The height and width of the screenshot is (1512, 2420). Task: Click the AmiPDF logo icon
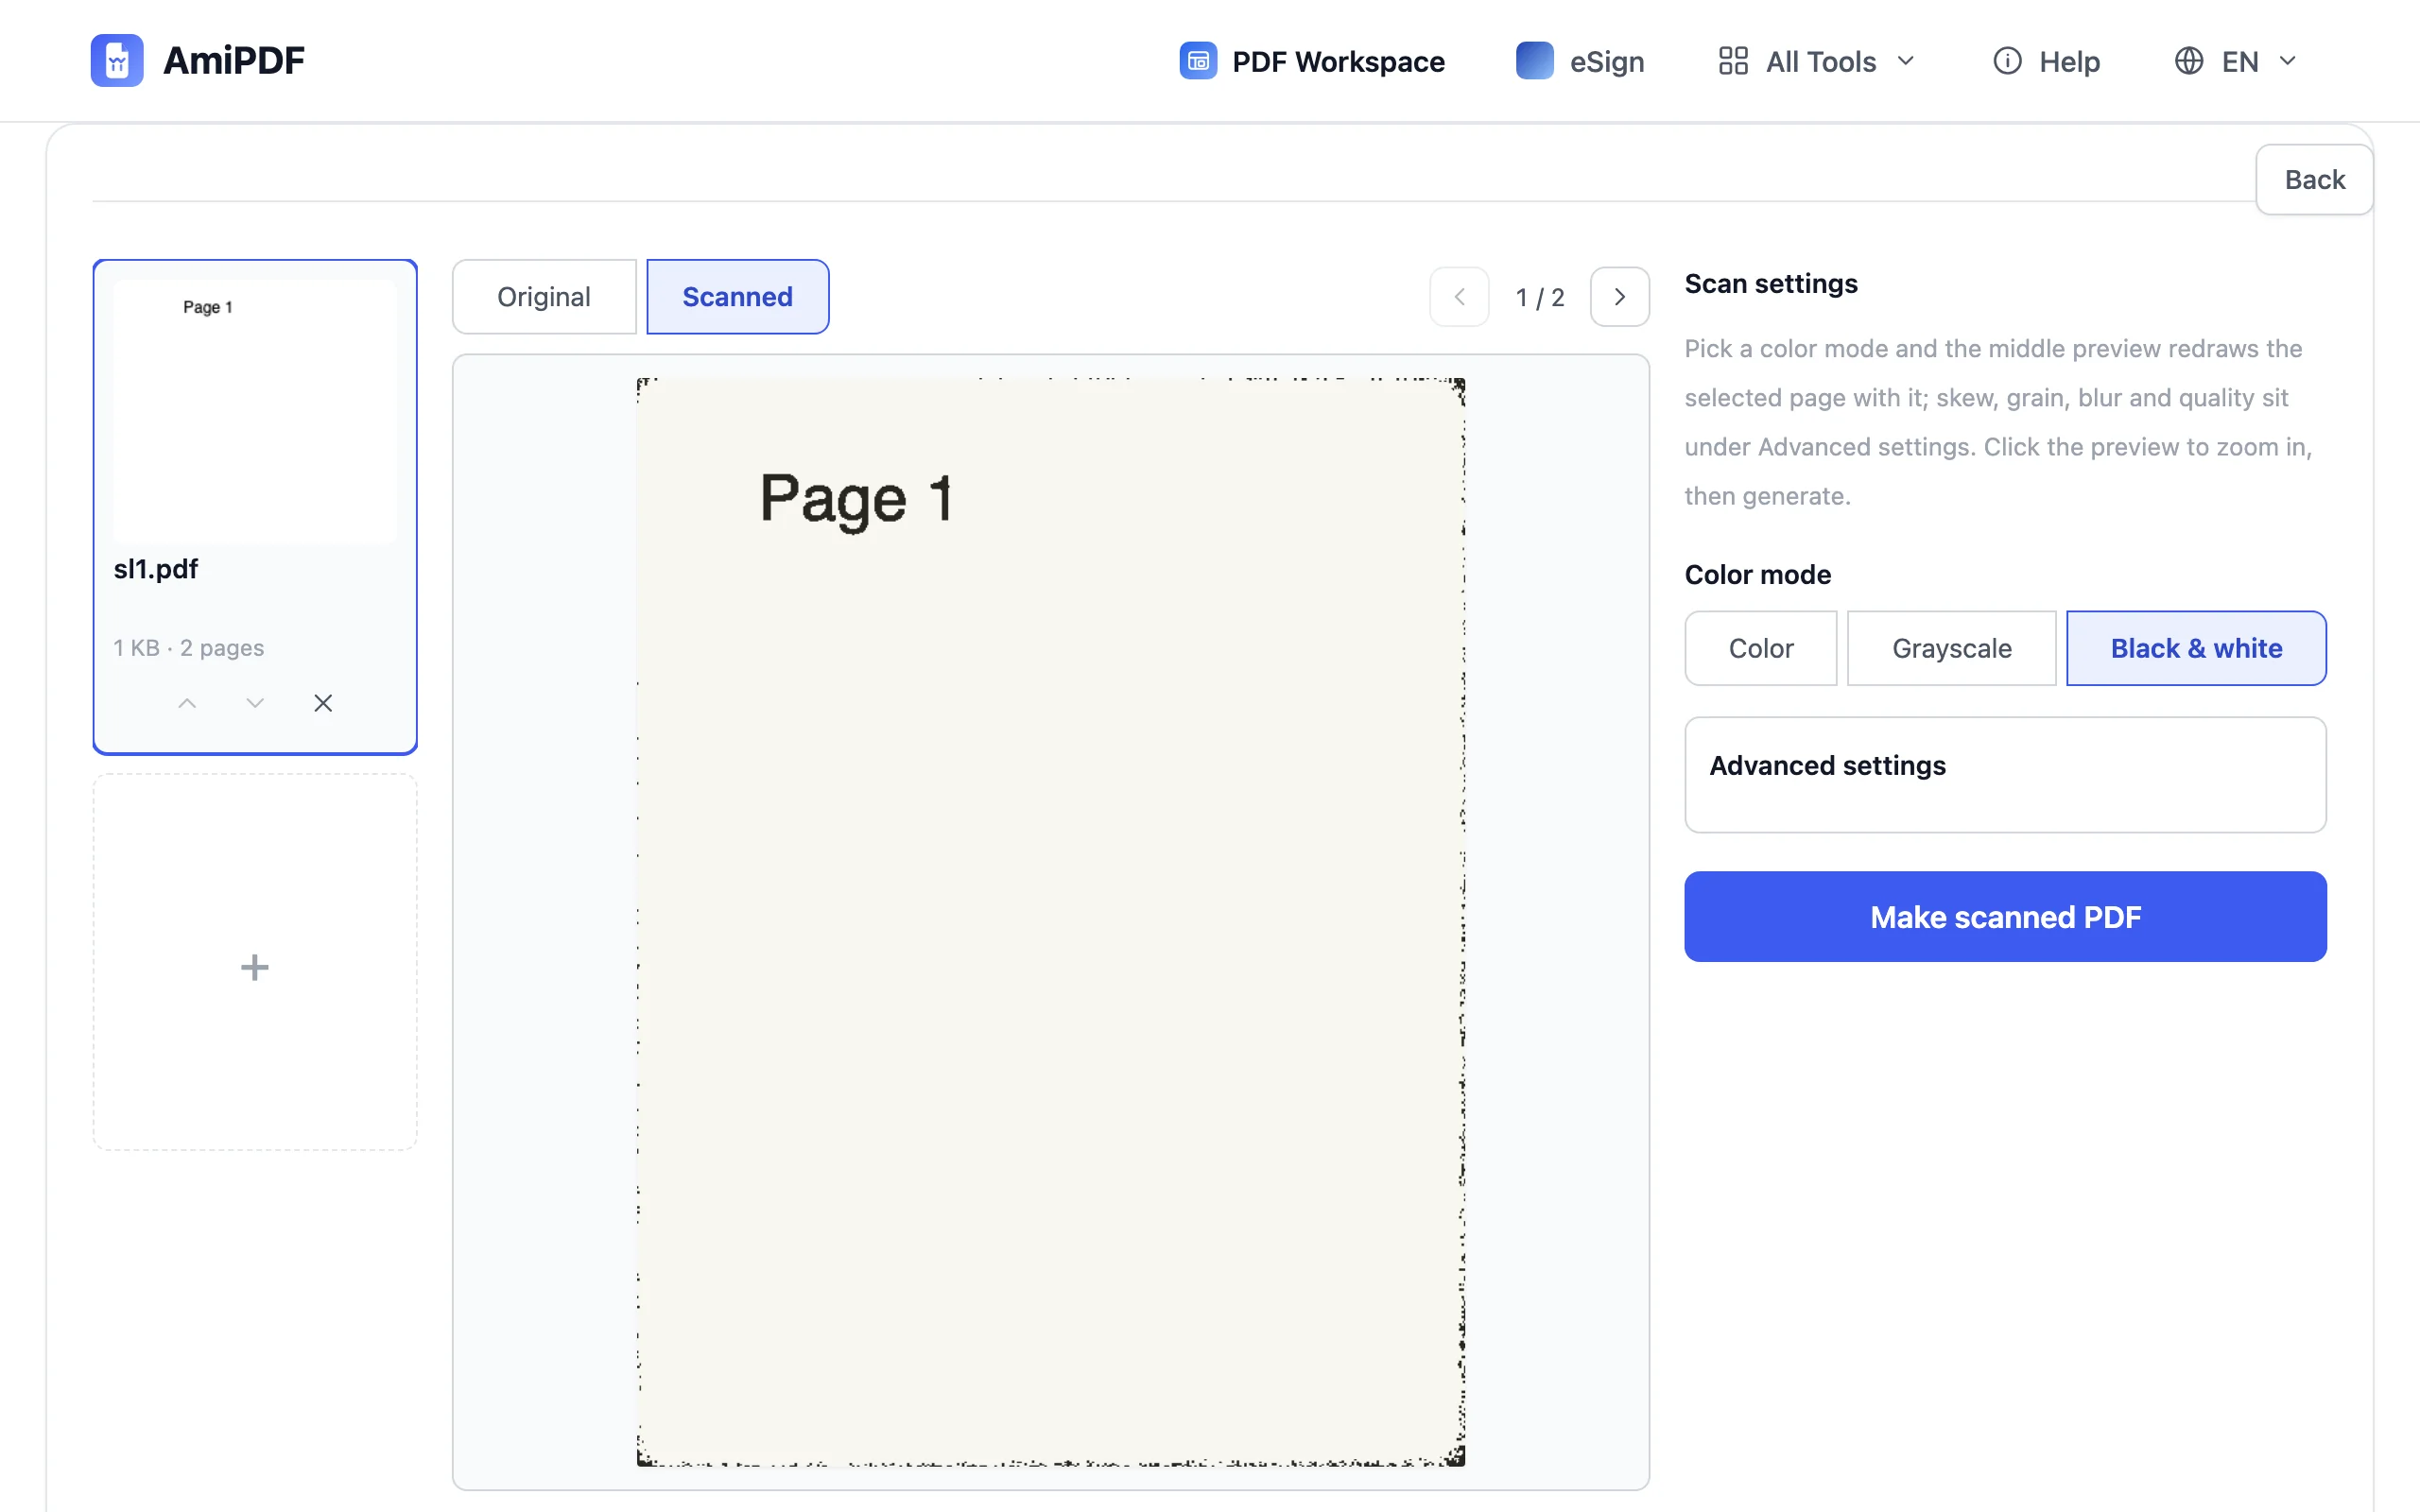click(x=117, y=60)
